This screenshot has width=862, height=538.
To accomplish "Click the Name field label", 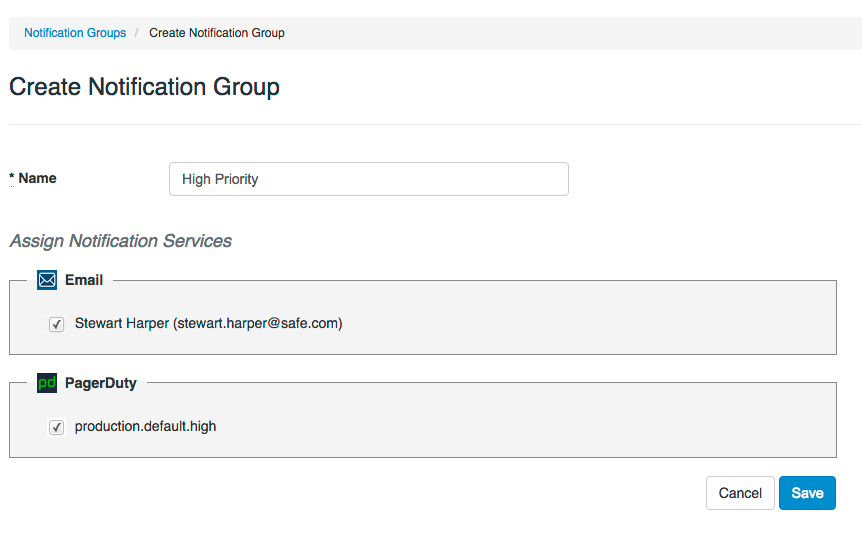I will pos(37,178).
